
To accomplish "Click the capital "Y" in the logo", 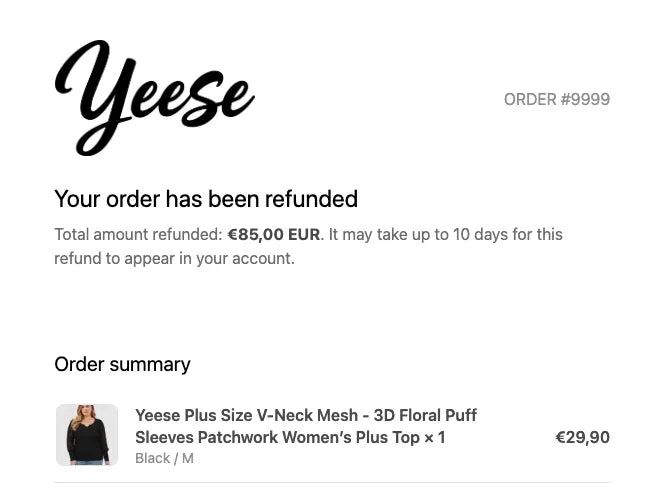I will point(90,95).
